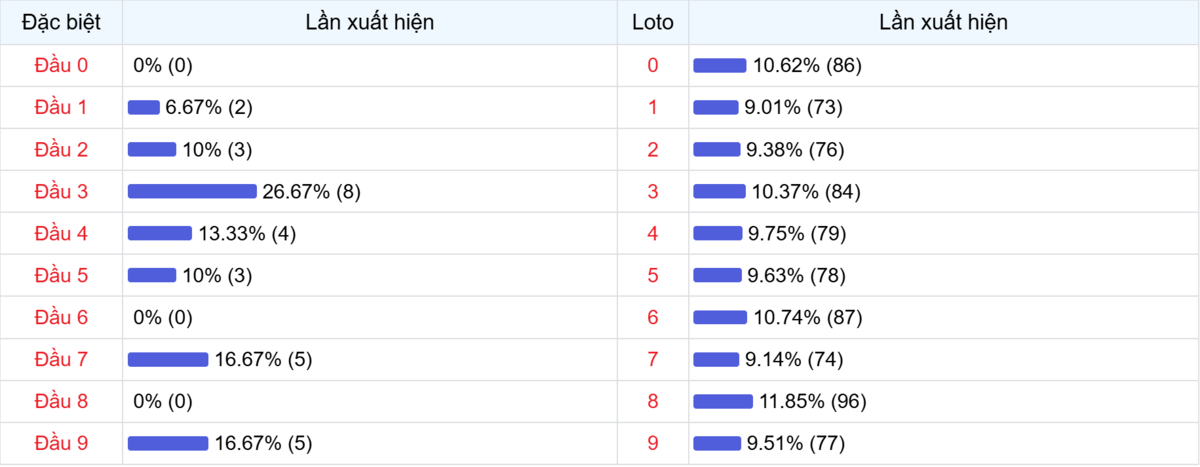Screen dimensions: 1200x467
Task: Click the Đầu 3 row label
Action: point(61,191)
